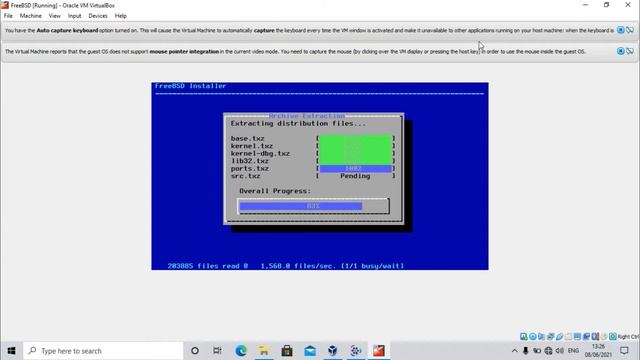Click the CPU features status icon
This screenshot has height=360, width=640.
click(595, 337)
